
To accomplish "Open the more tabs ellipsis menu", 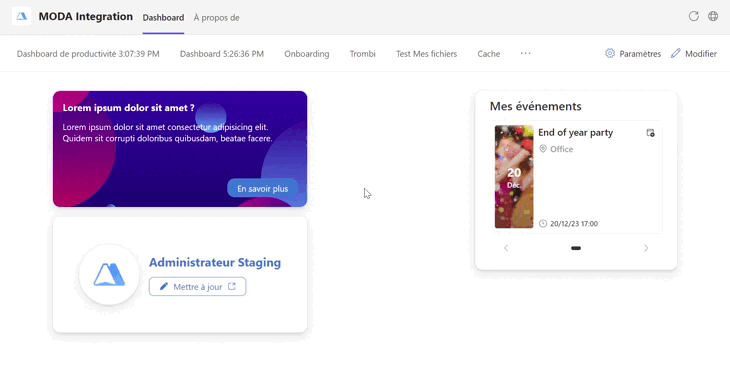I will pyautogui.click(x=526, y=53).
